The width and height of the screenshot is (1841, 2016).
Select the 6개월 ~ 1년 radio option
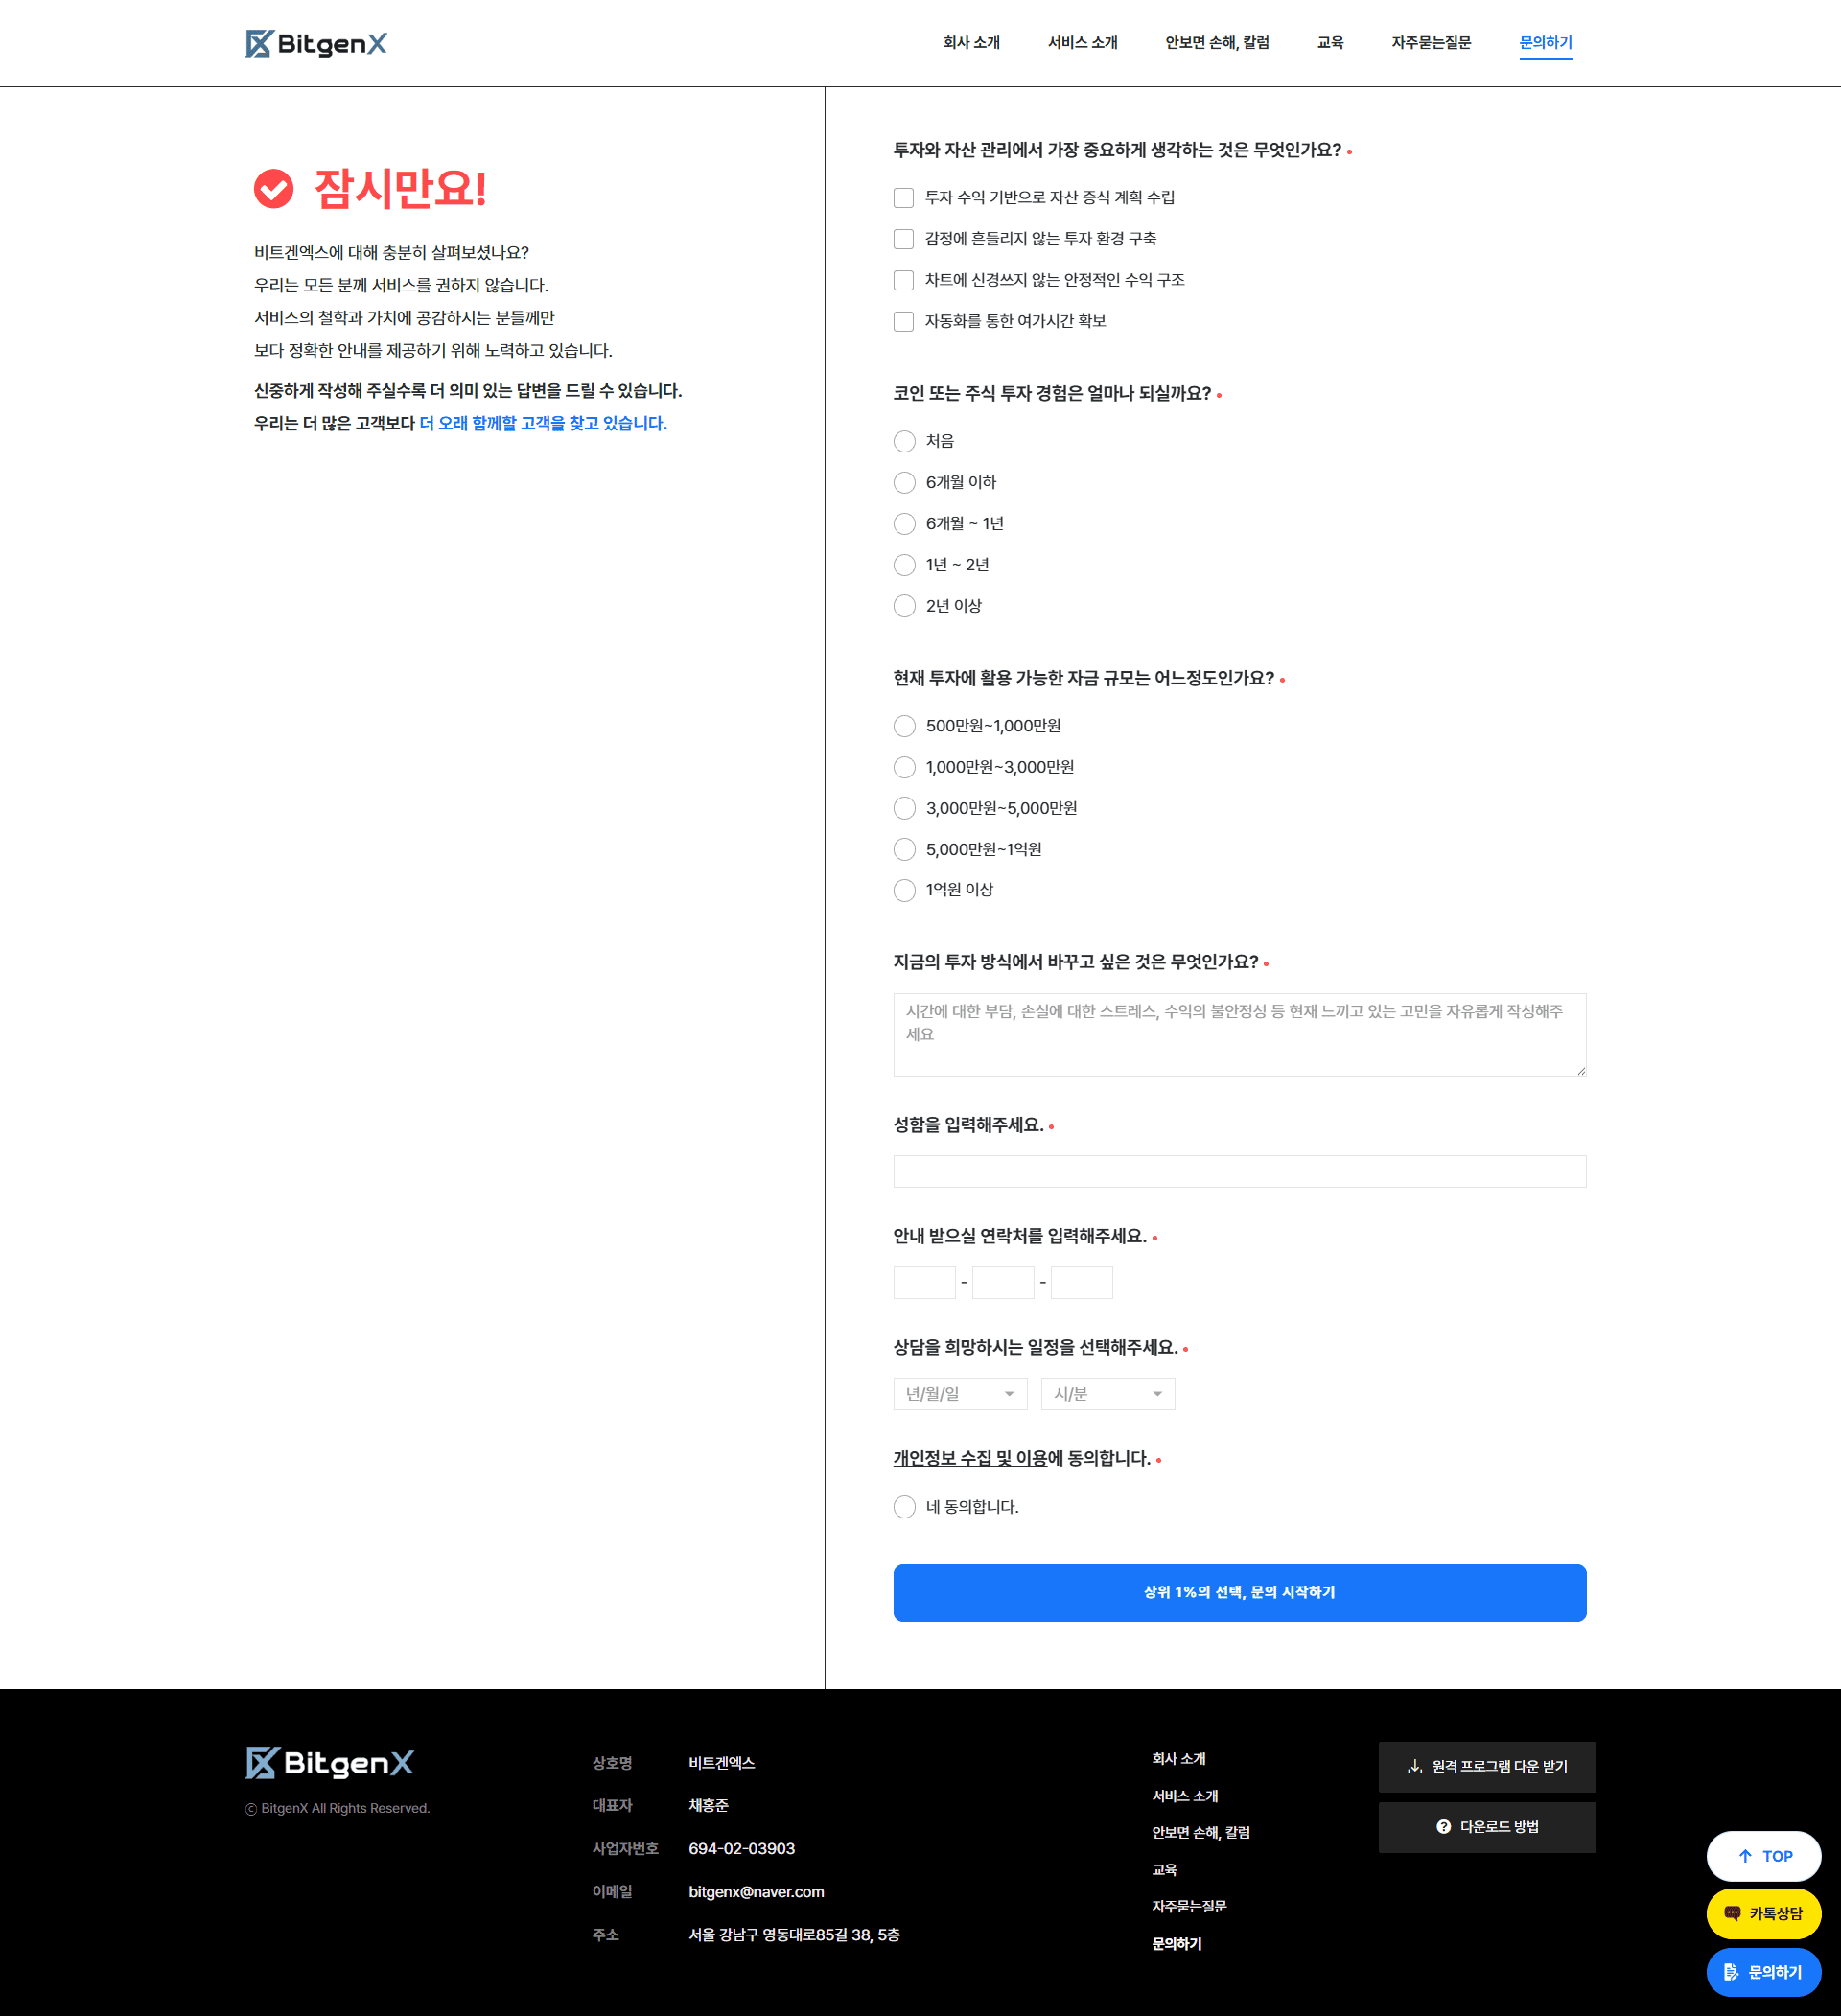click(904, 524)
